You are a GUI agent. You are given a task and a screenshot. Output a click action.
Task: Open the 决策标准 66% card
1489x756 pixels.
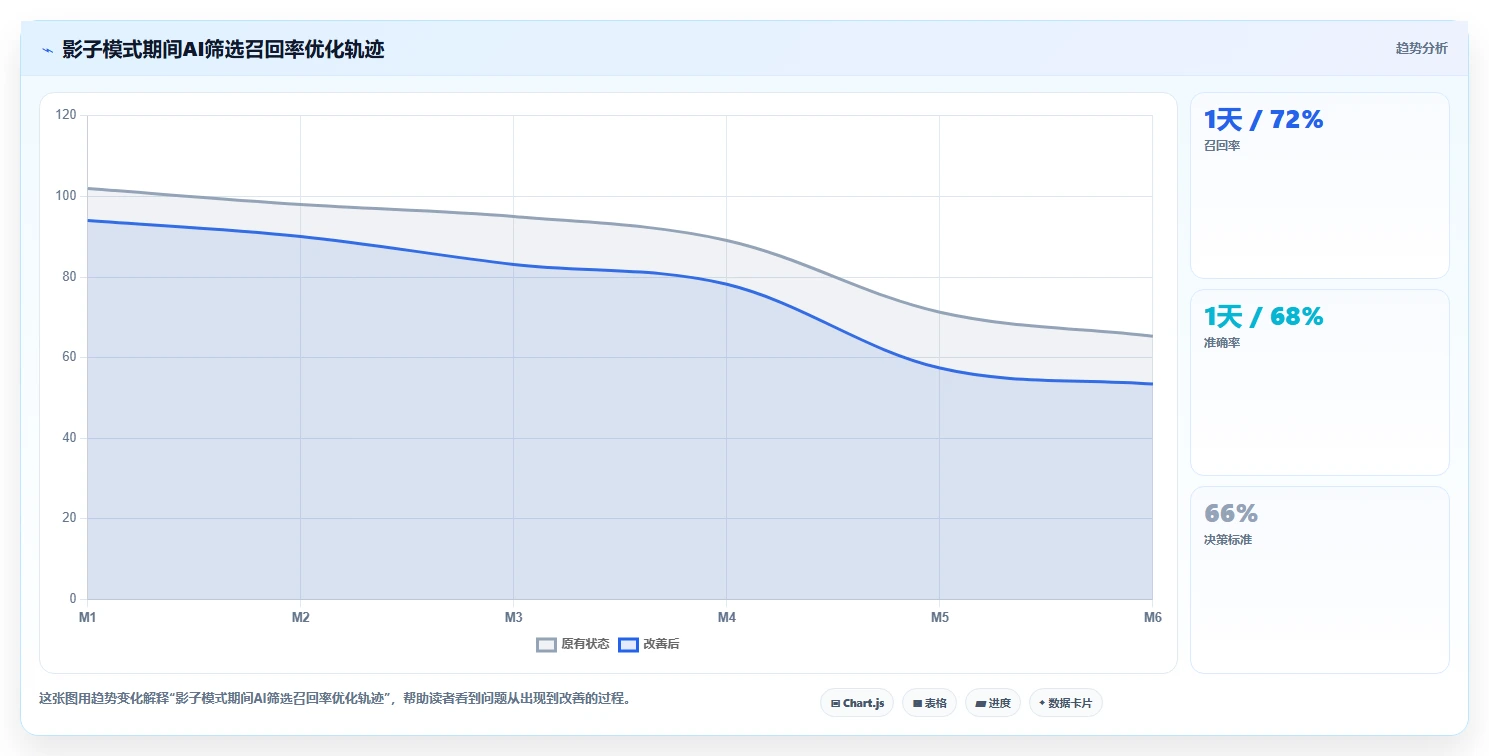(1319, 580)
